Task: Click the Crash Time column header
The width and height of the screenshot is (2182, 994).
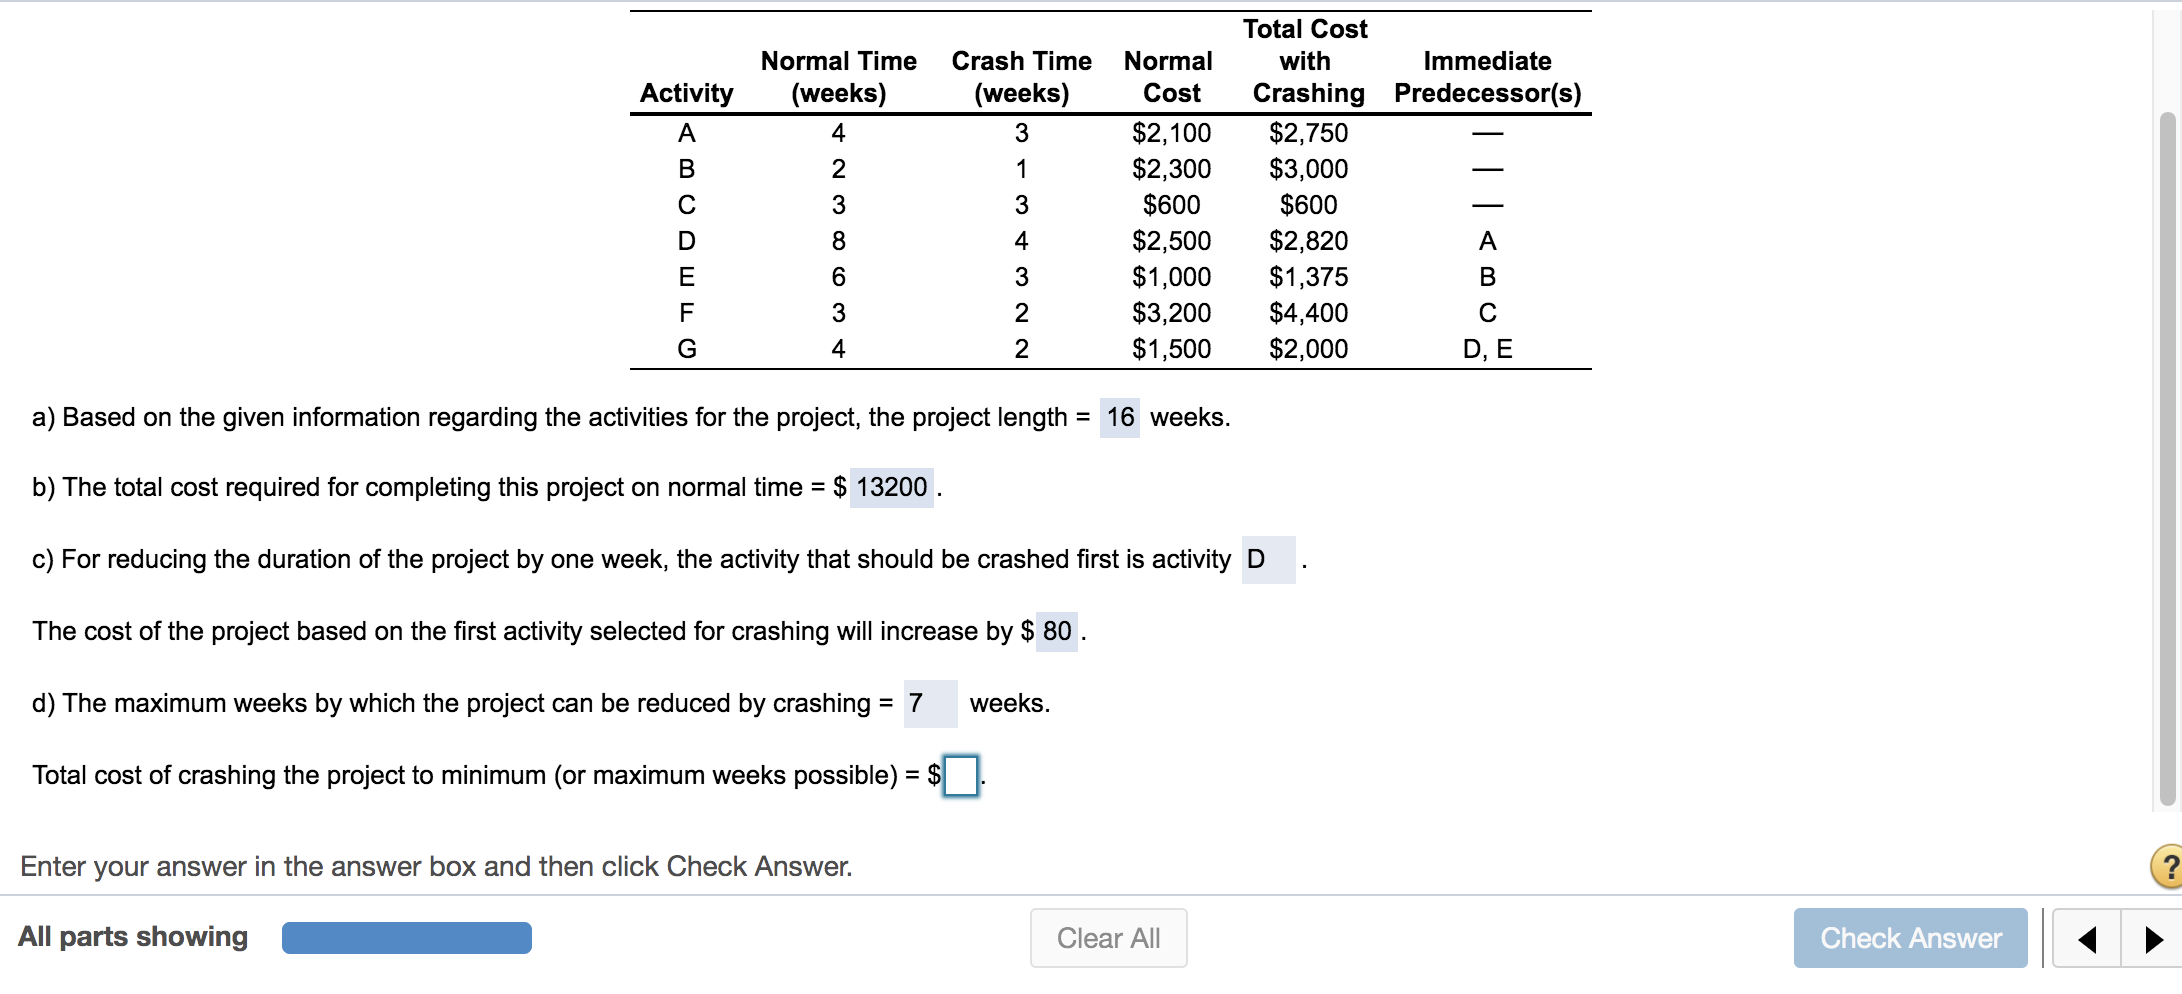Action: (1021, 77)
